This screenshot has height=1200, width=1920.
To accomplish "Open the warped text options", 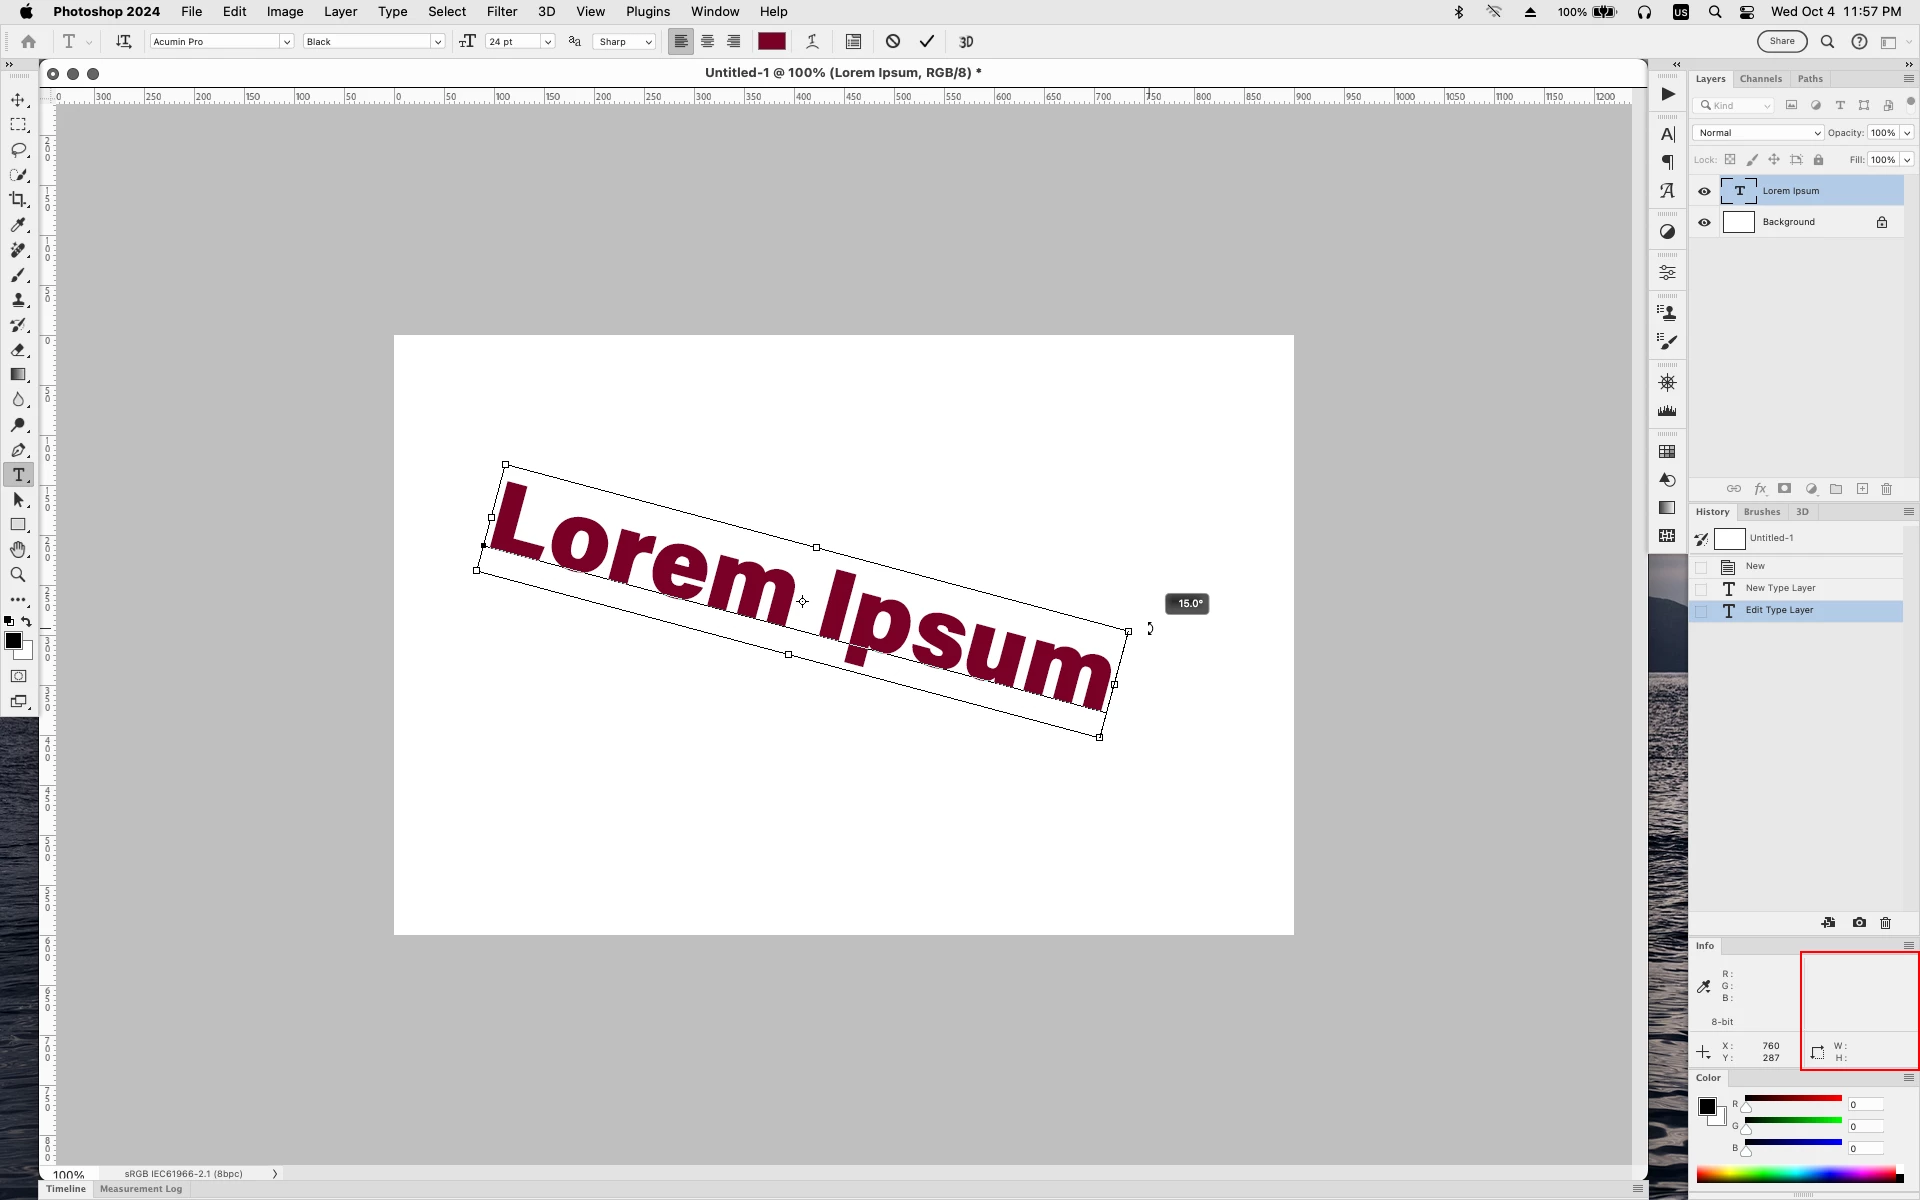I will click(x=812, y=42).
